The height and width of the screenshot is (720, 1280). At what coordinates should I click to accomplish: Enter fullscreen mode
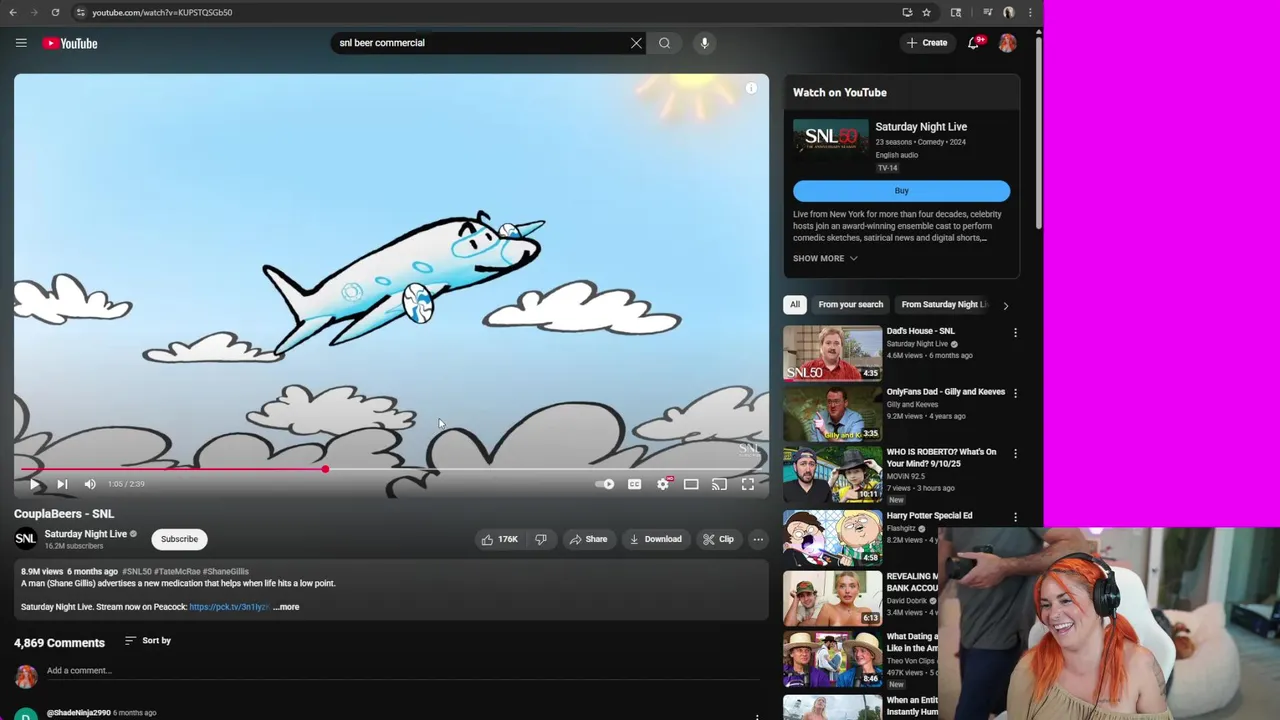click(x=748, y=484)
